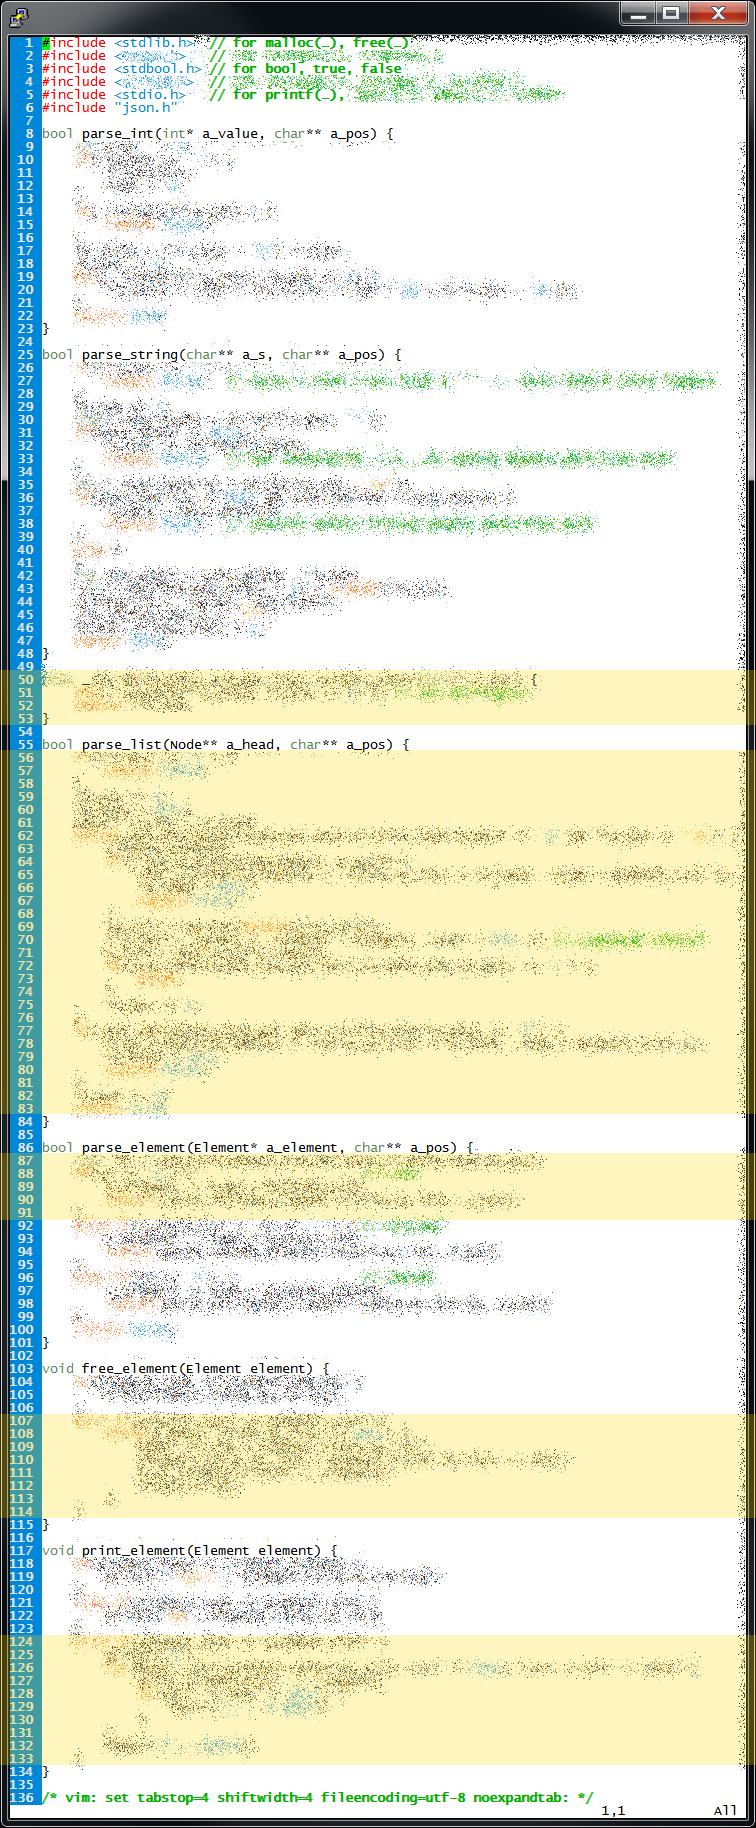The height and width of the screenshot is (1828, 756).
Task: Click the print_element function name
Action: point(133,1551)
